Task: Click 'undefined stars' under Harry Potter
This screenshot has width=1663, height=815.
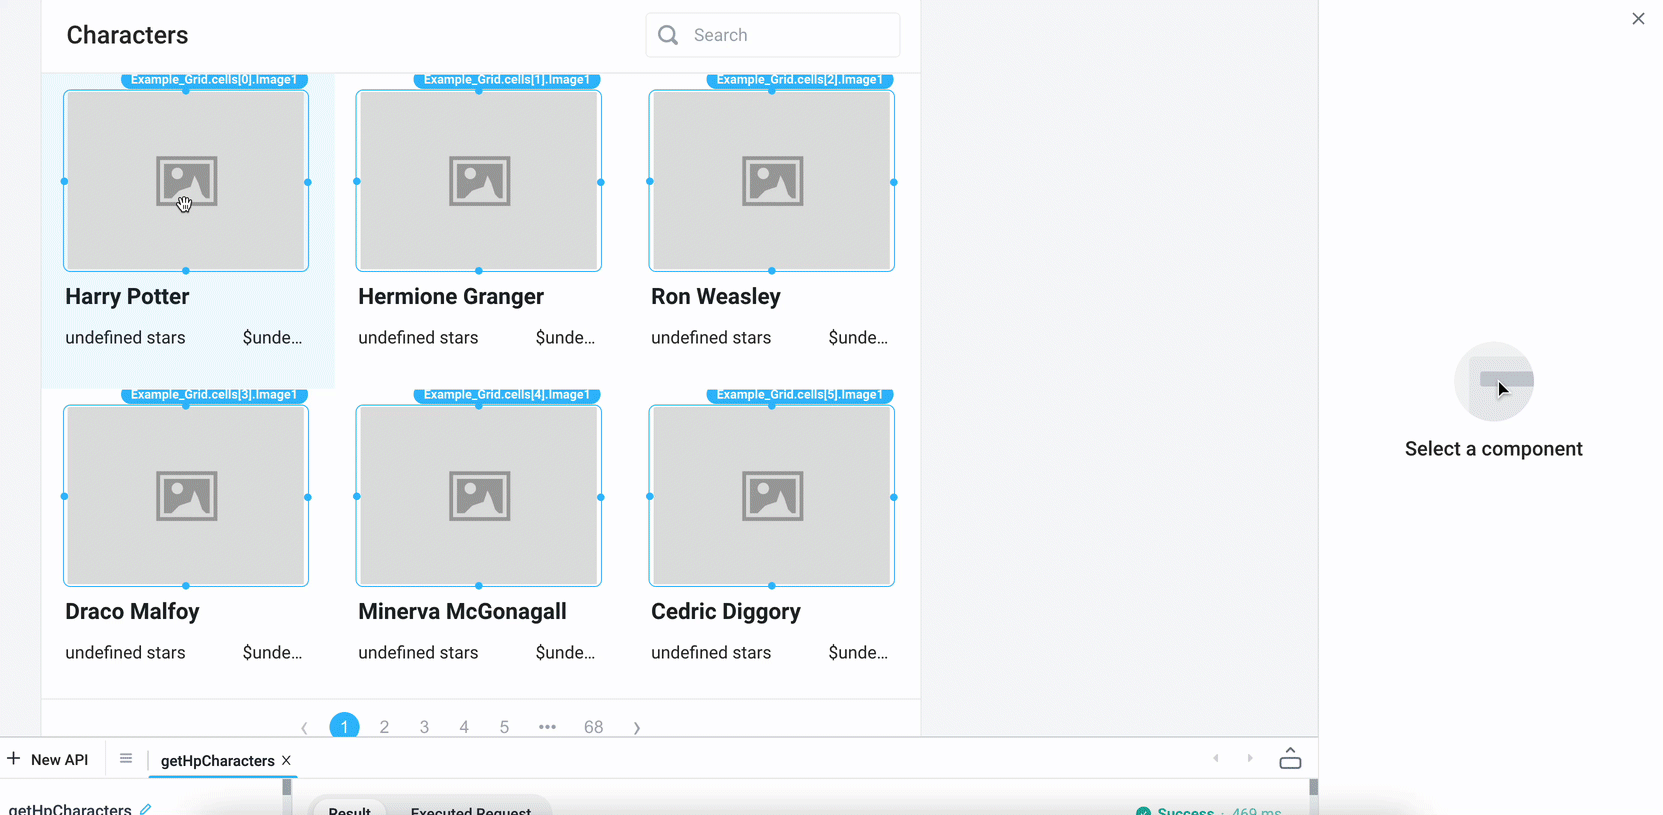Action: point(125,338)
